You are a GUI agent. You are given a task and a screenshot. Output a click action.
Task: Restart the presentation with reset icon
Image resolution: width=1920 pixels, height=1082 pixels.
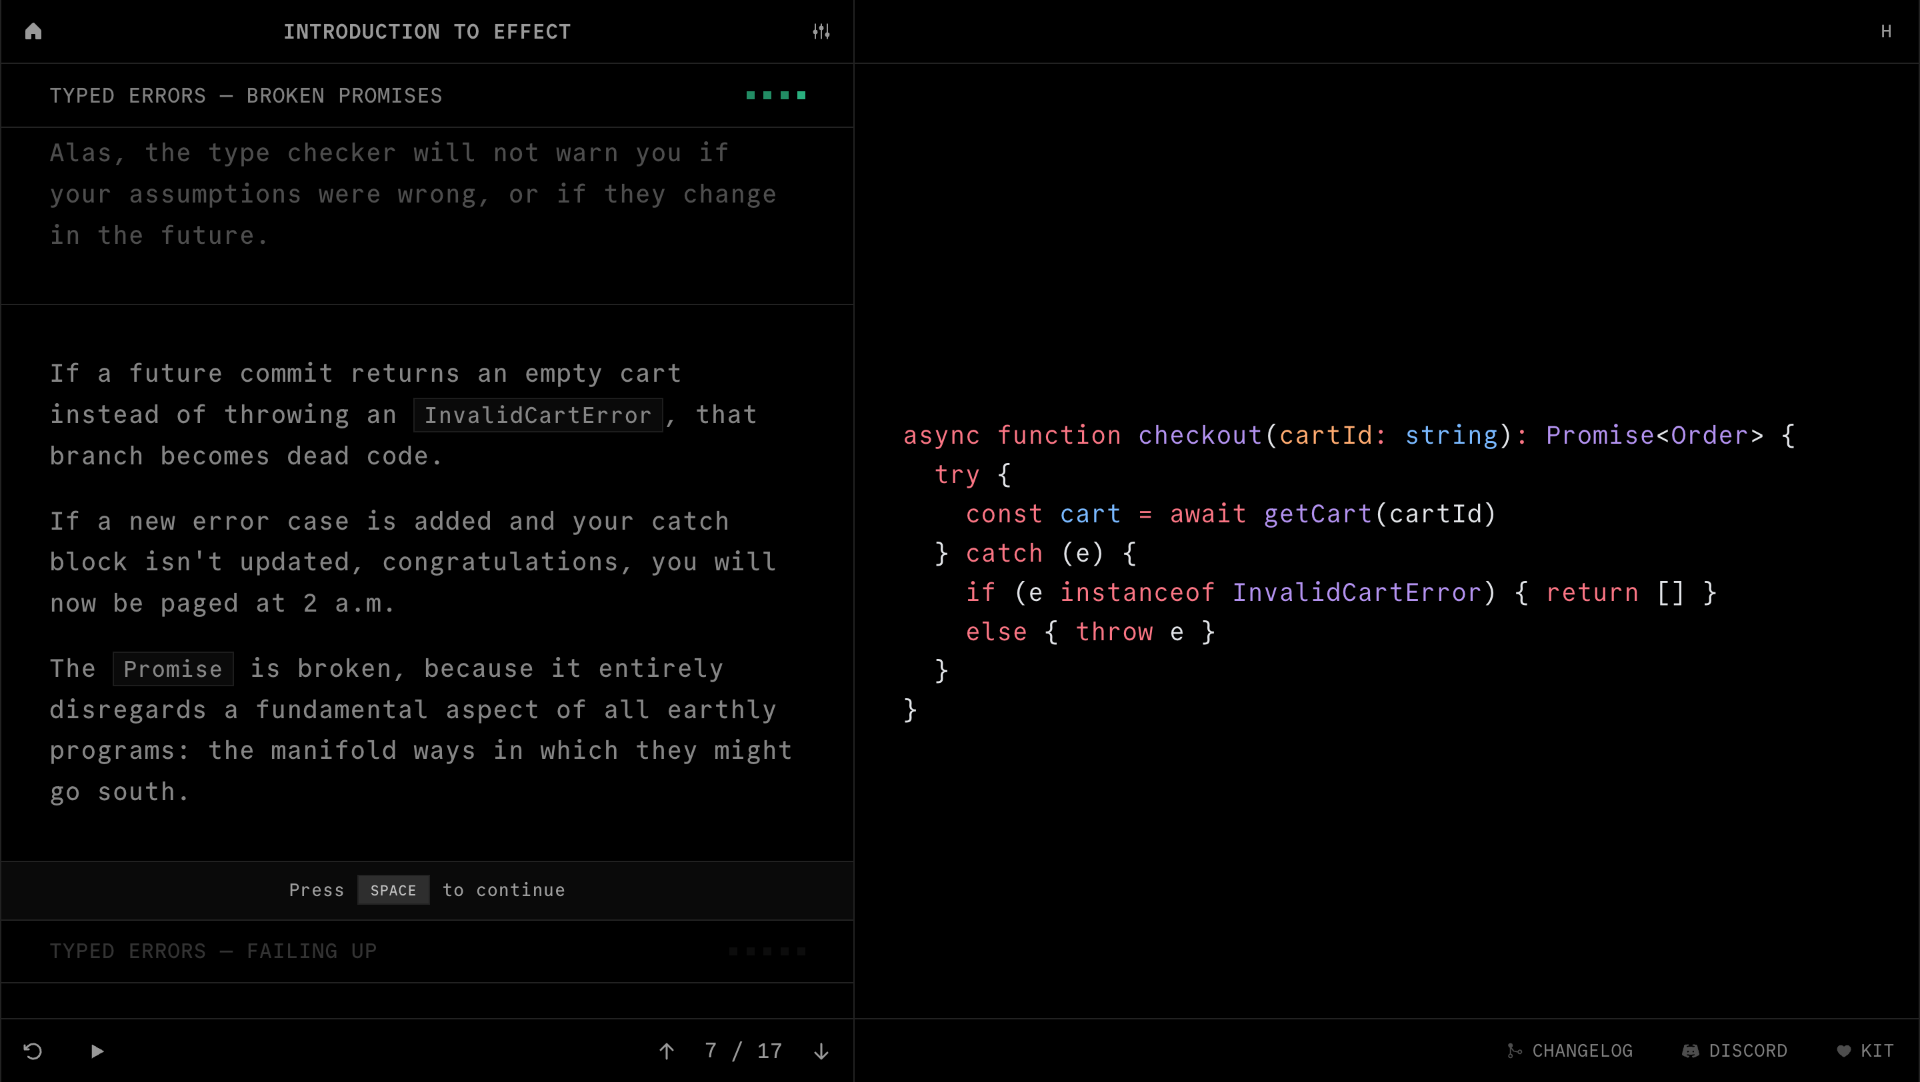click(x=33, y=1051)
